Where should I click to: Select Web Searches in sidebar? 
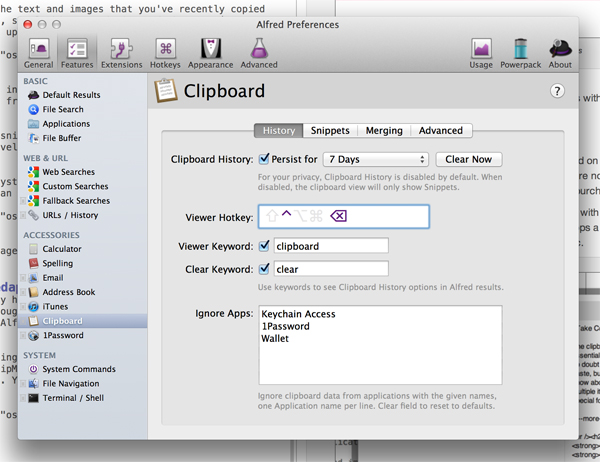[x=61, y=172]
